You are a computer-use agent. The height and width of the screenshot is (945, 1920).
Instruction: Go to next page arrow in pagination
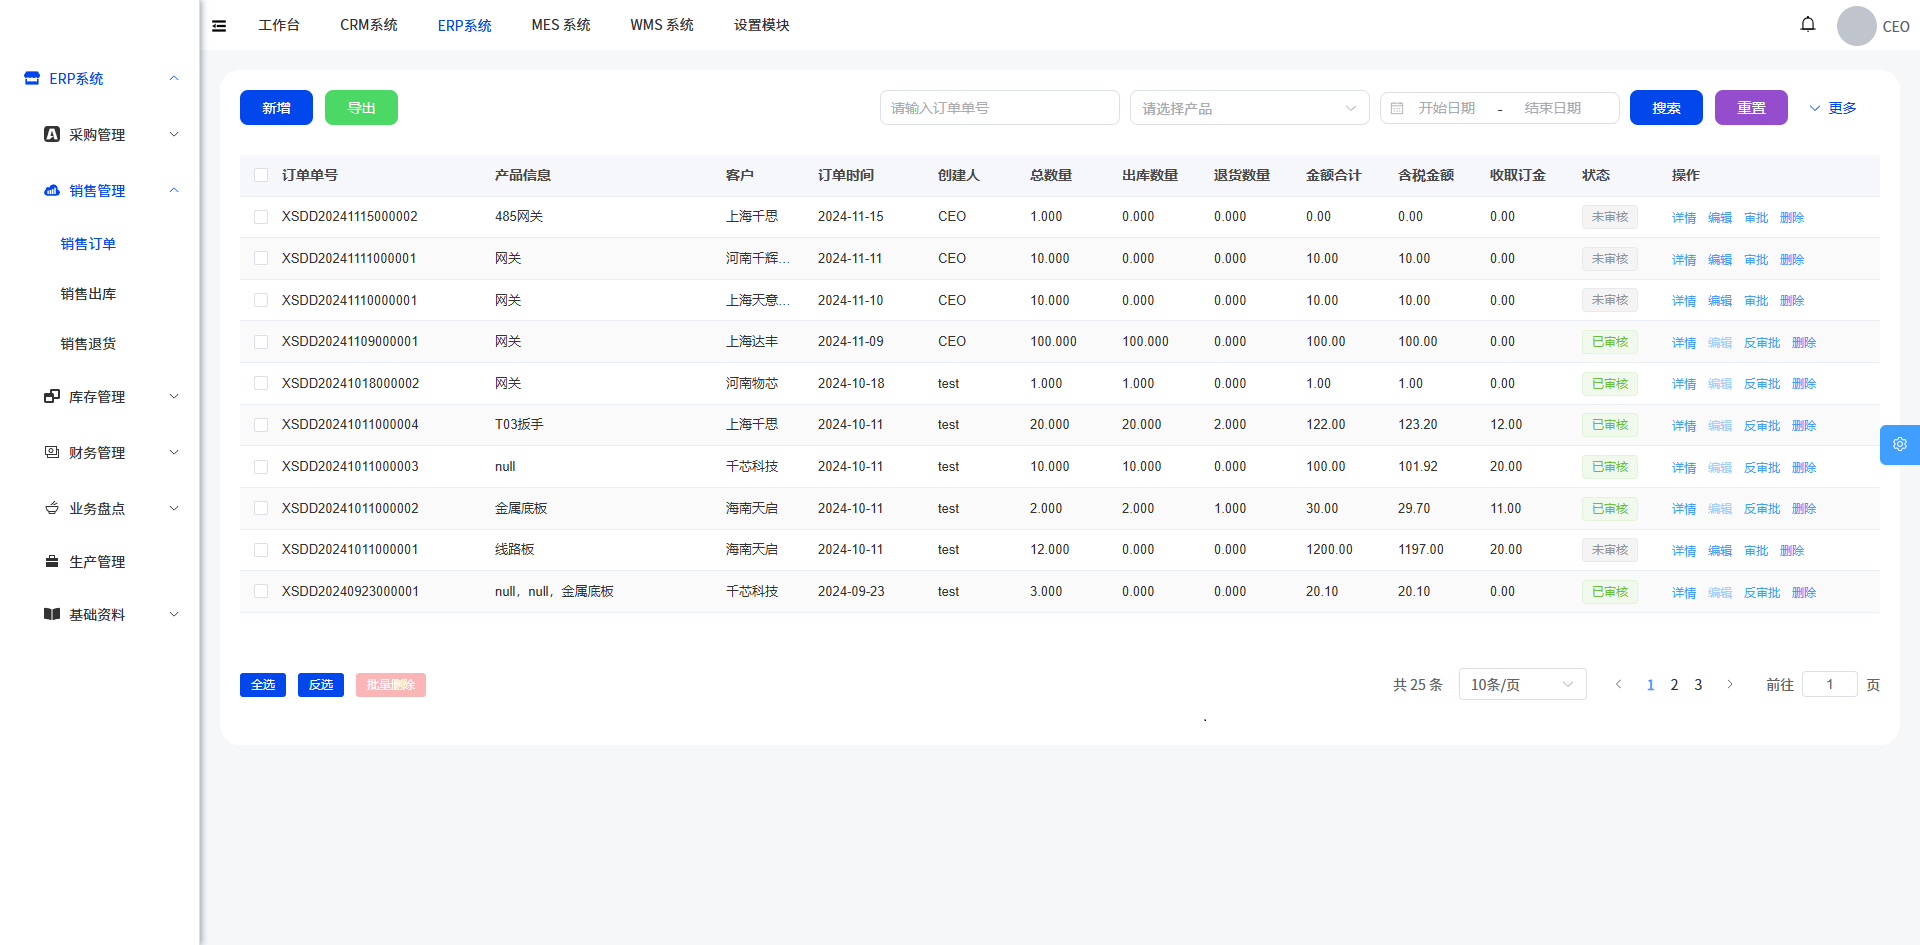point(1729,685)
